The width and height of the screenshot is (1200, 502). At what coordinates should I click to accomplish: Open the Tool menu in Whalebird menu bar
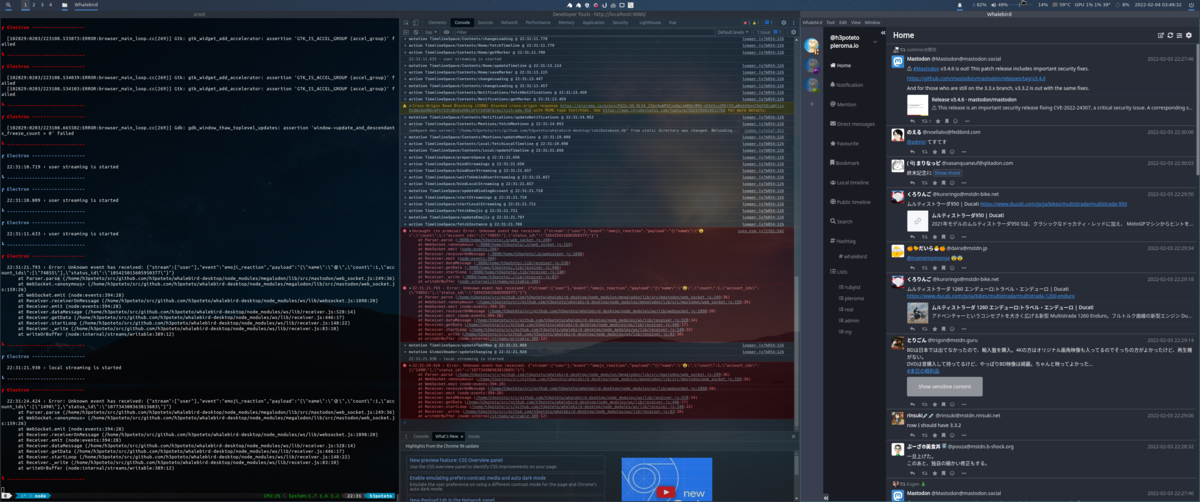coord(831,22)
